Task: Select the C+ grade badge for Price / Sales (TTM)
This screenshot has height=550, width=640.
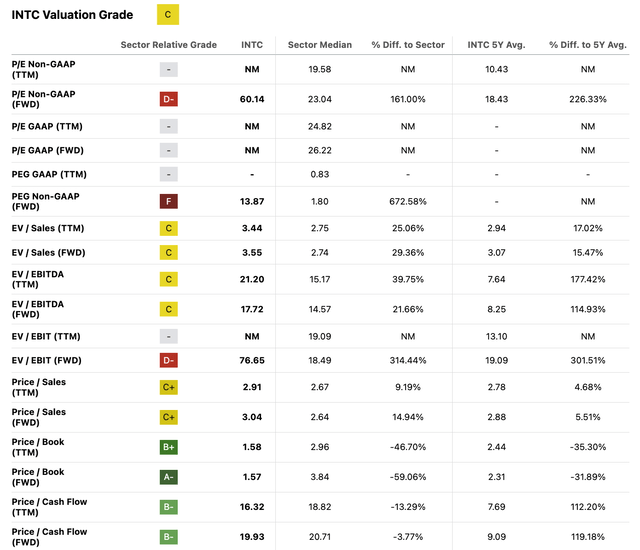Action: pos(168,388)
